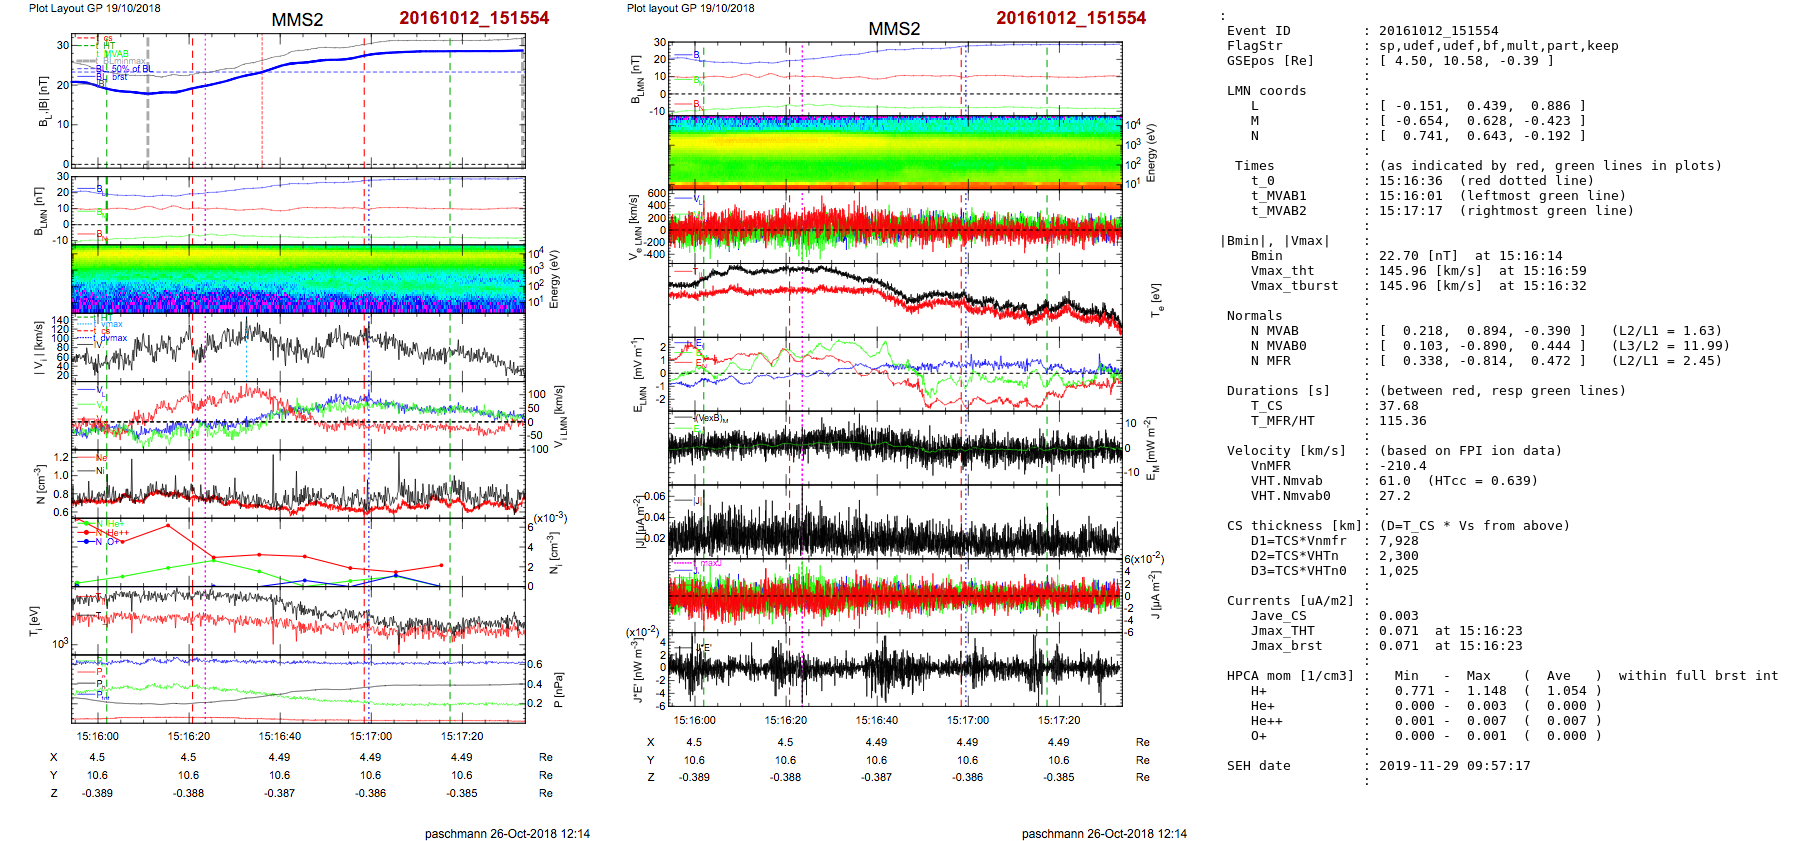Click the 15:17:20 tick label under the right plot
This screenshot has height=841, width=1804.
tap(1058, 720)
